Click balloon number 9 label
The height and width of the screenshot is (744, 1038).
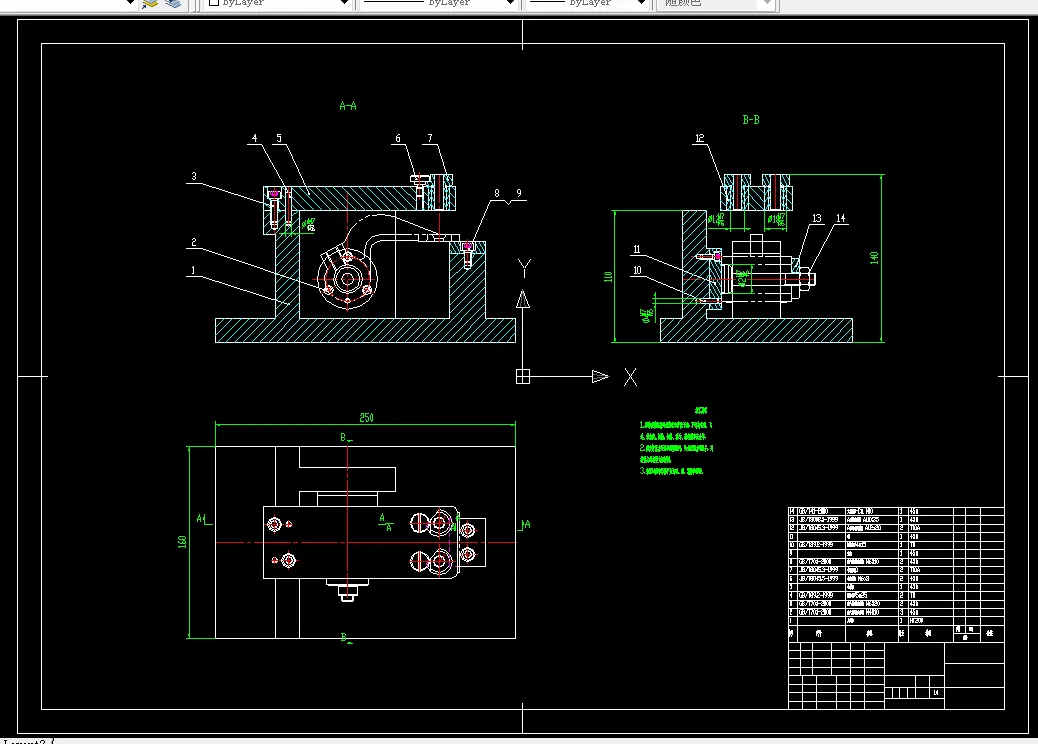click(x=519, y=193)
